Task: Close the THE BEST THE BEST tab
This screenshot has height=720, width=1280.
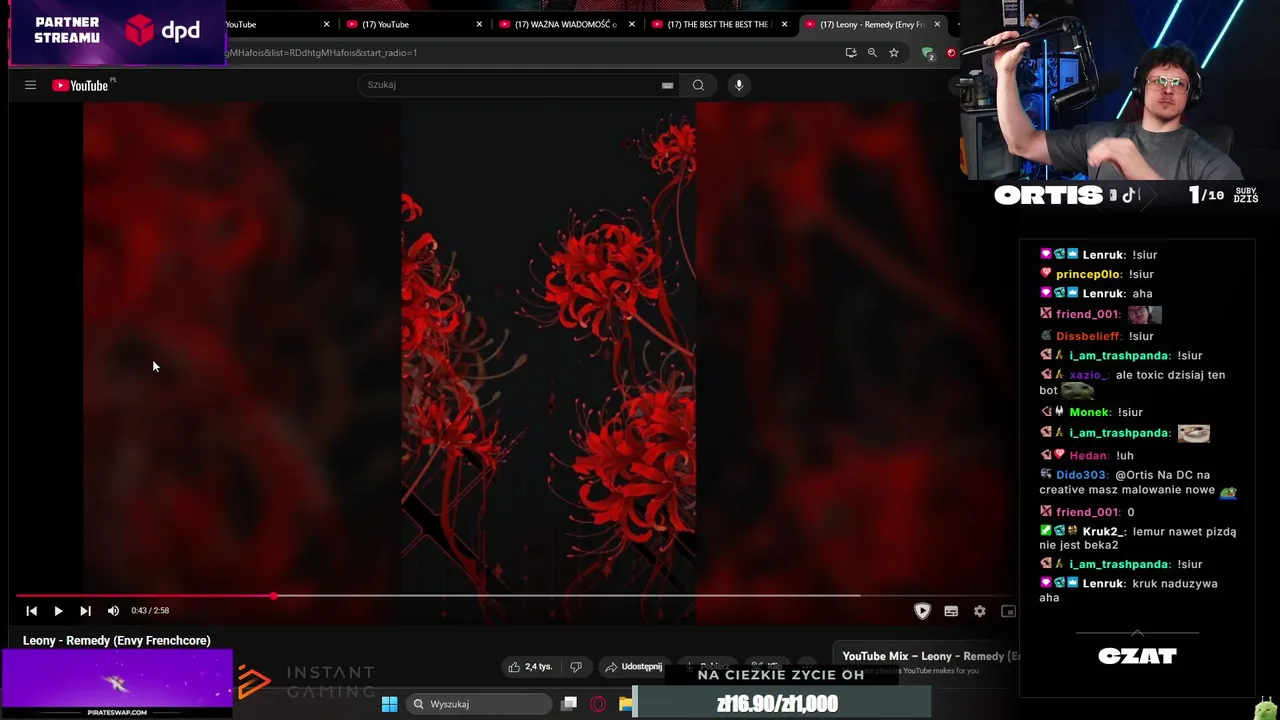Action: tap(784, 24)
